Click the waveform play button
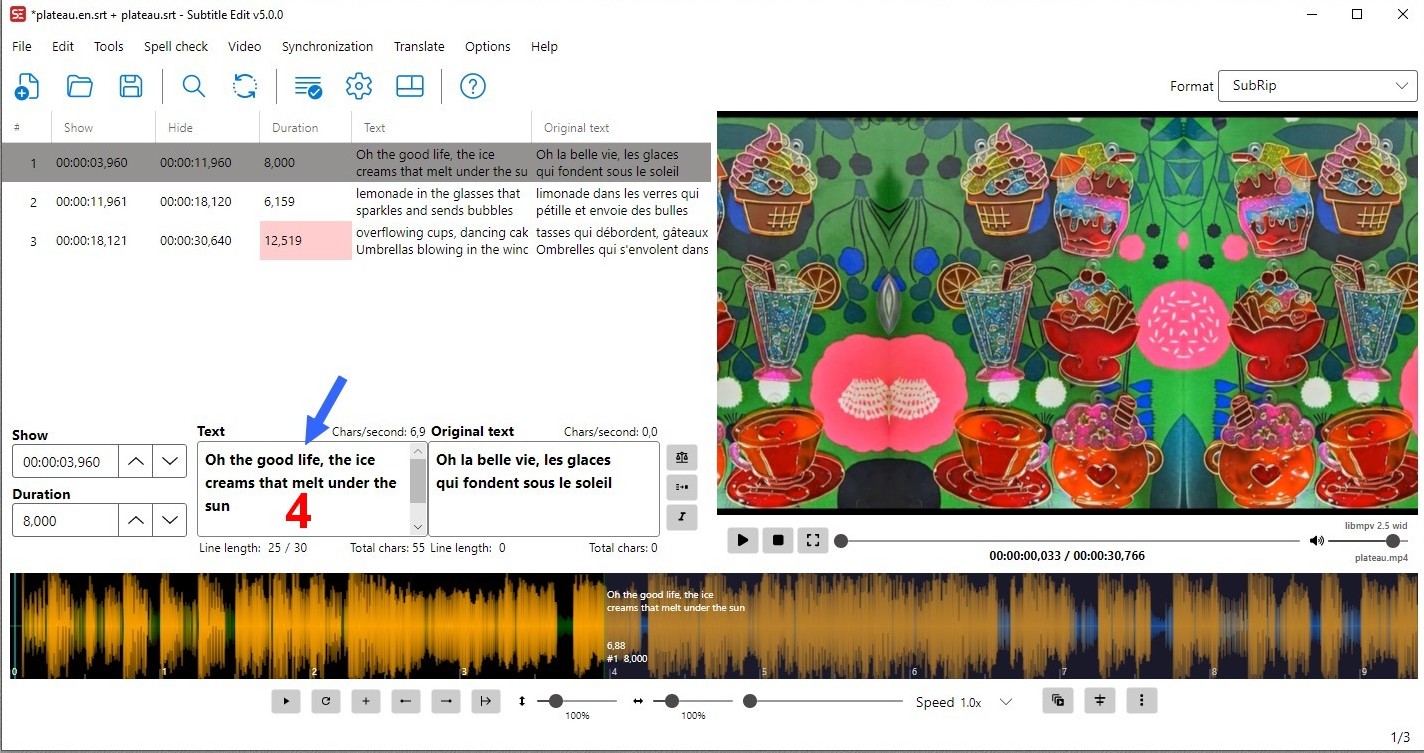 click(286, 701)
